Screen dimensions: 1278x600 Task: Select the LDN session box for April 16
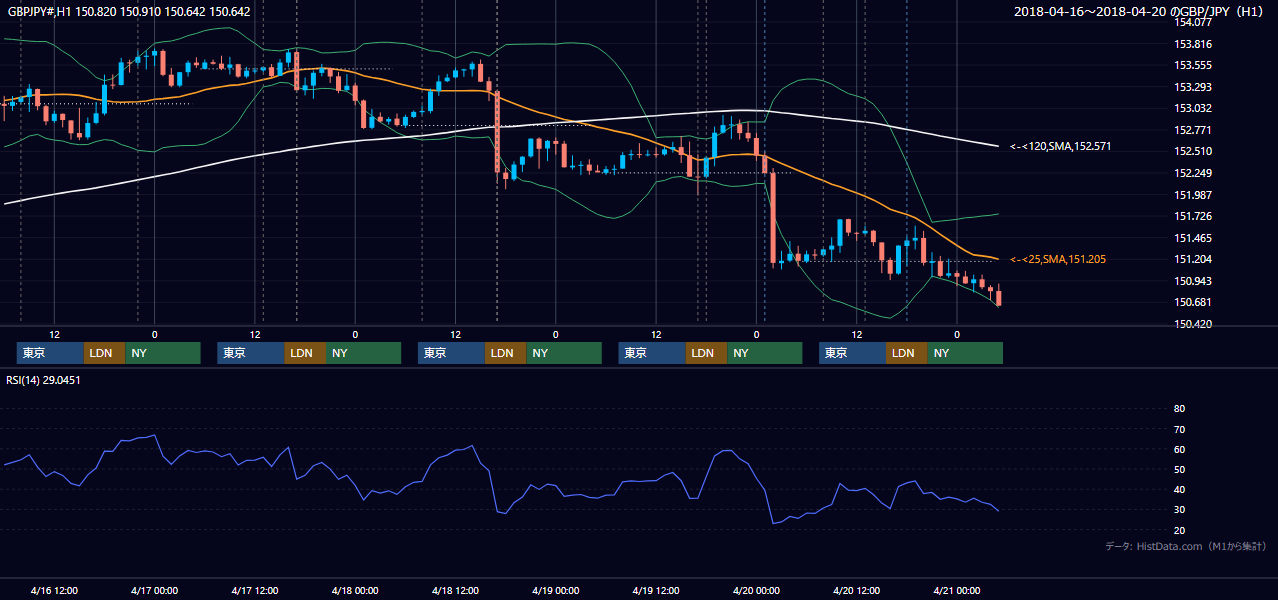coord(104,353)
